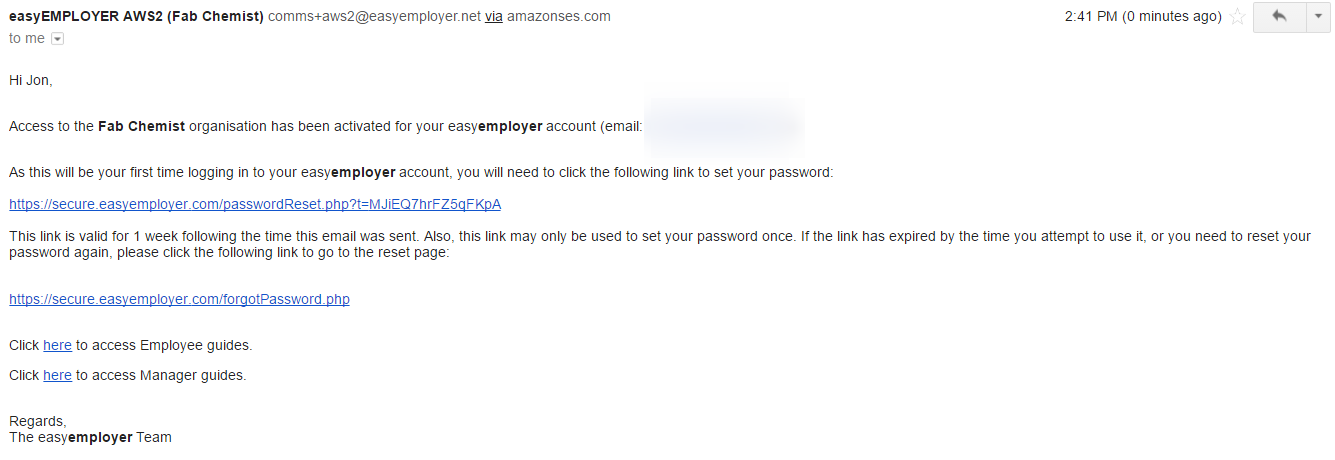Screen dimensions: 1335x460
Task: Click 'The easyemployer Team' signature
Action: [x=90, y=437]
